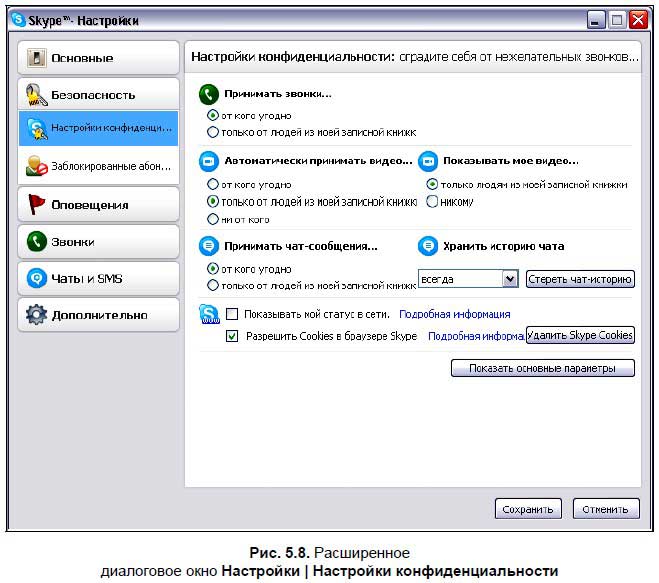
Task: Click the flag icon next to Оповещения
Action: [37, 205]
